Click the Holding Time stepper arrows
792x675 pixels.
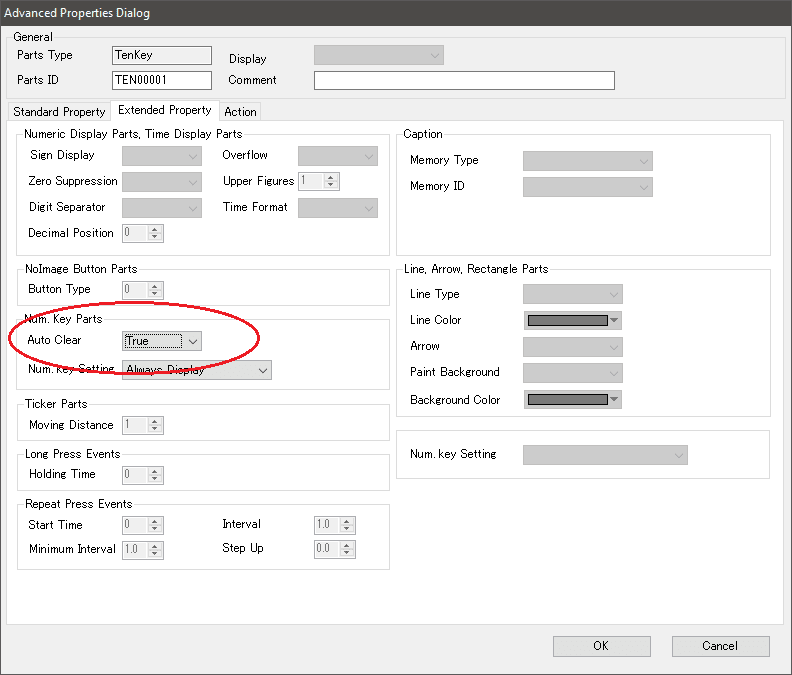(x=155, y=475)
